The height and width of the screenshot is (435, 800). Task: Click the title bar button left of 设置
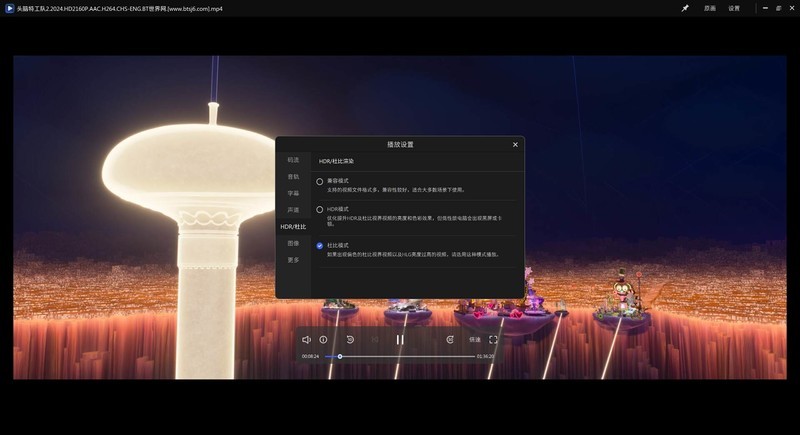pyautogui.click(x=710, y=8)
